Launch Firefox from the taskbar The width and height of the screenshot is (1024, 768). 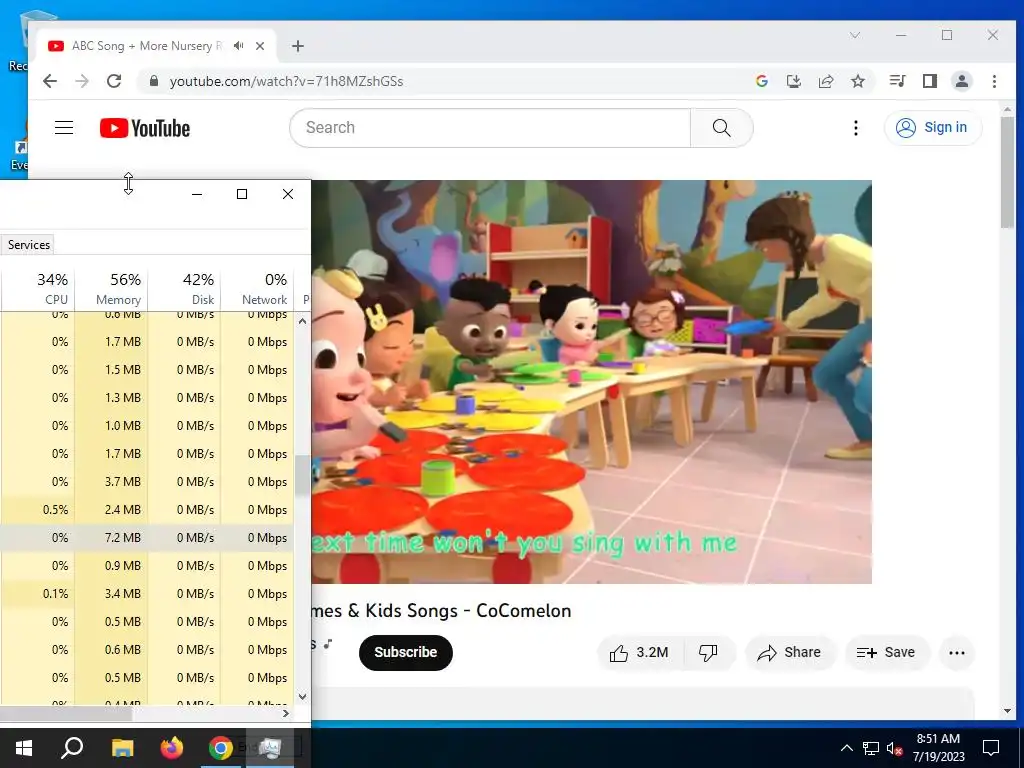click(172, 748)
